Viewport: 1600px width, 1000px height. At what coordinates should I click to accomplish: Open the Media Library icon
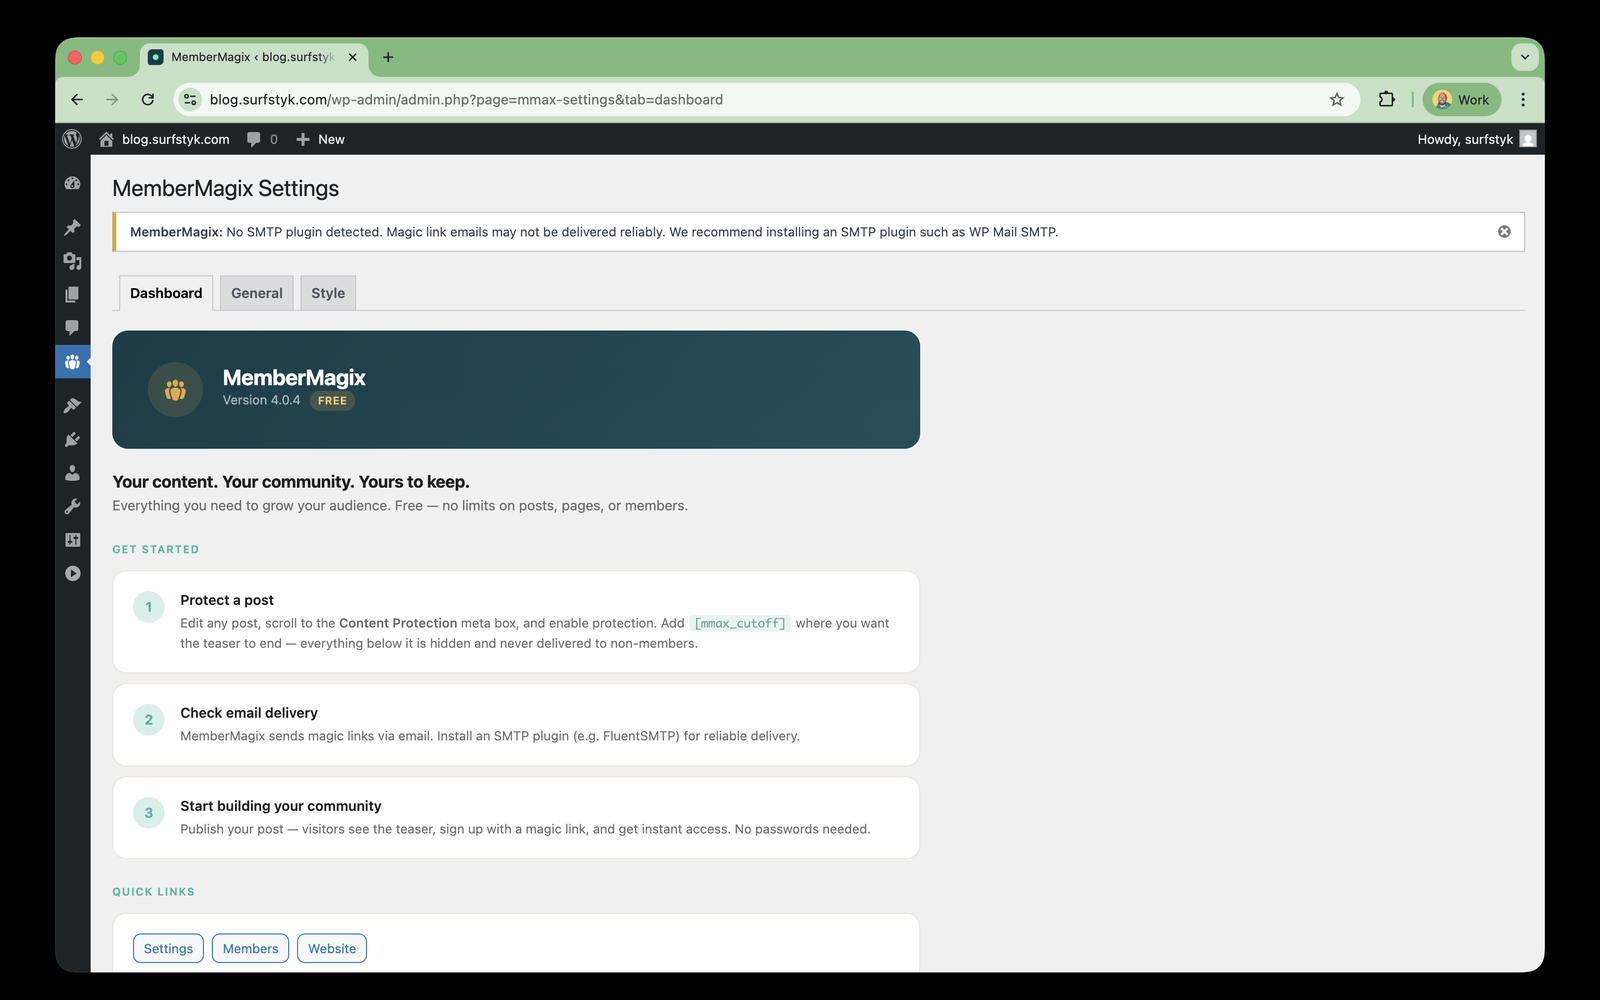[x=72, y=261]
